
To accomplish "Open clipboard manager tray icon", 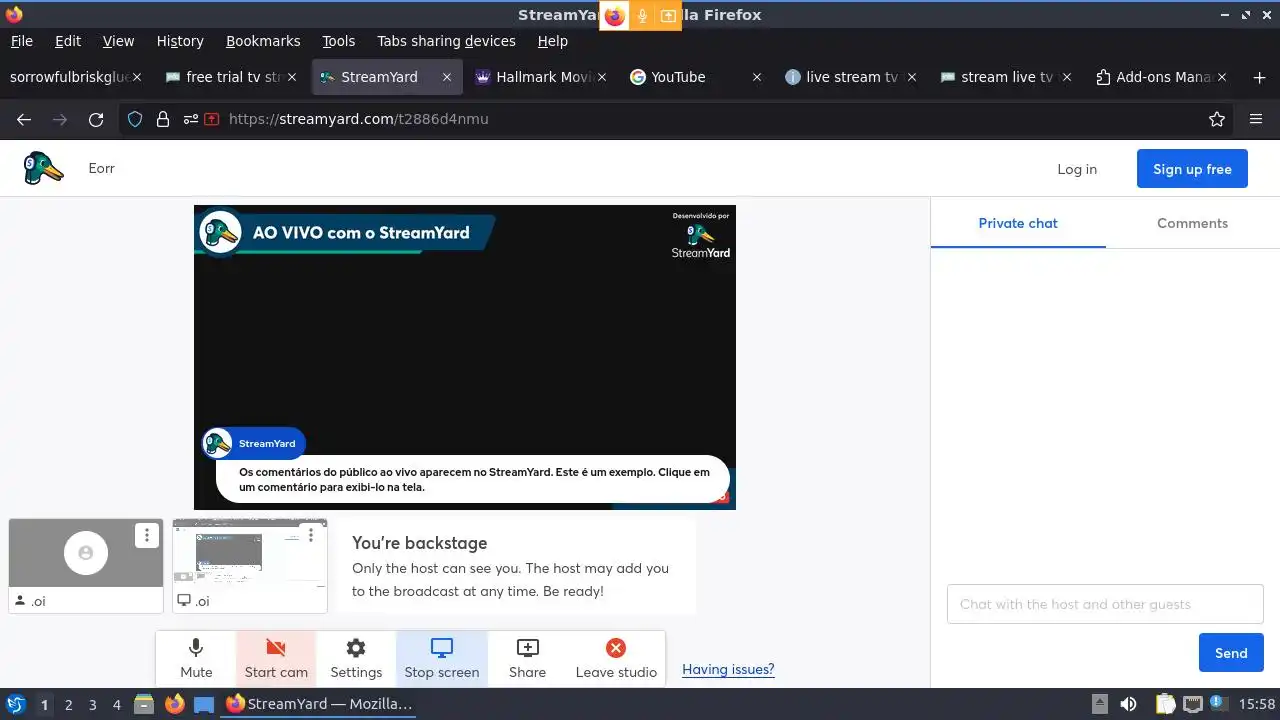I will coord(1165,704).
